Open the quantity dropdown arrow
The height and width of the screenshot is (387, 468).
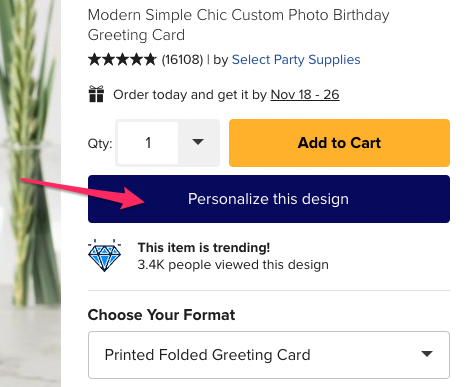click(x=198, y=142)
